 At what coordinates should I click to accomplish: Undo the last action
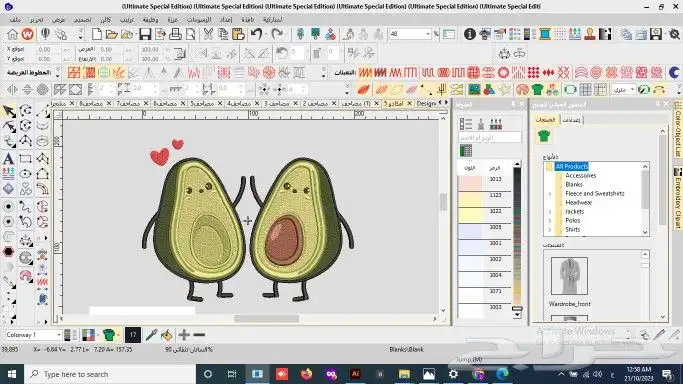[257, 34]
